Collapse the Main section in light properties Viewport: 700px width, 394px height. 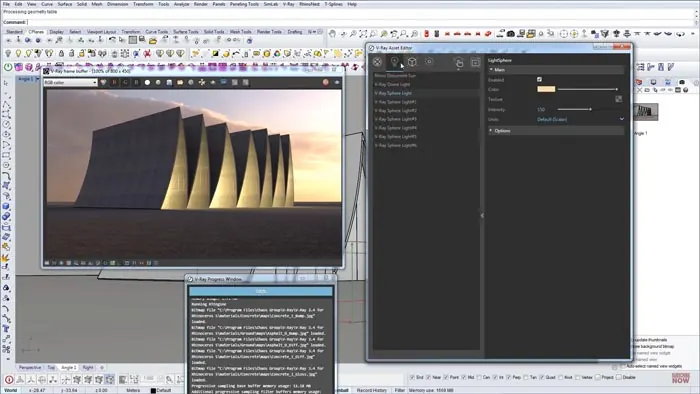pos(491,70)
